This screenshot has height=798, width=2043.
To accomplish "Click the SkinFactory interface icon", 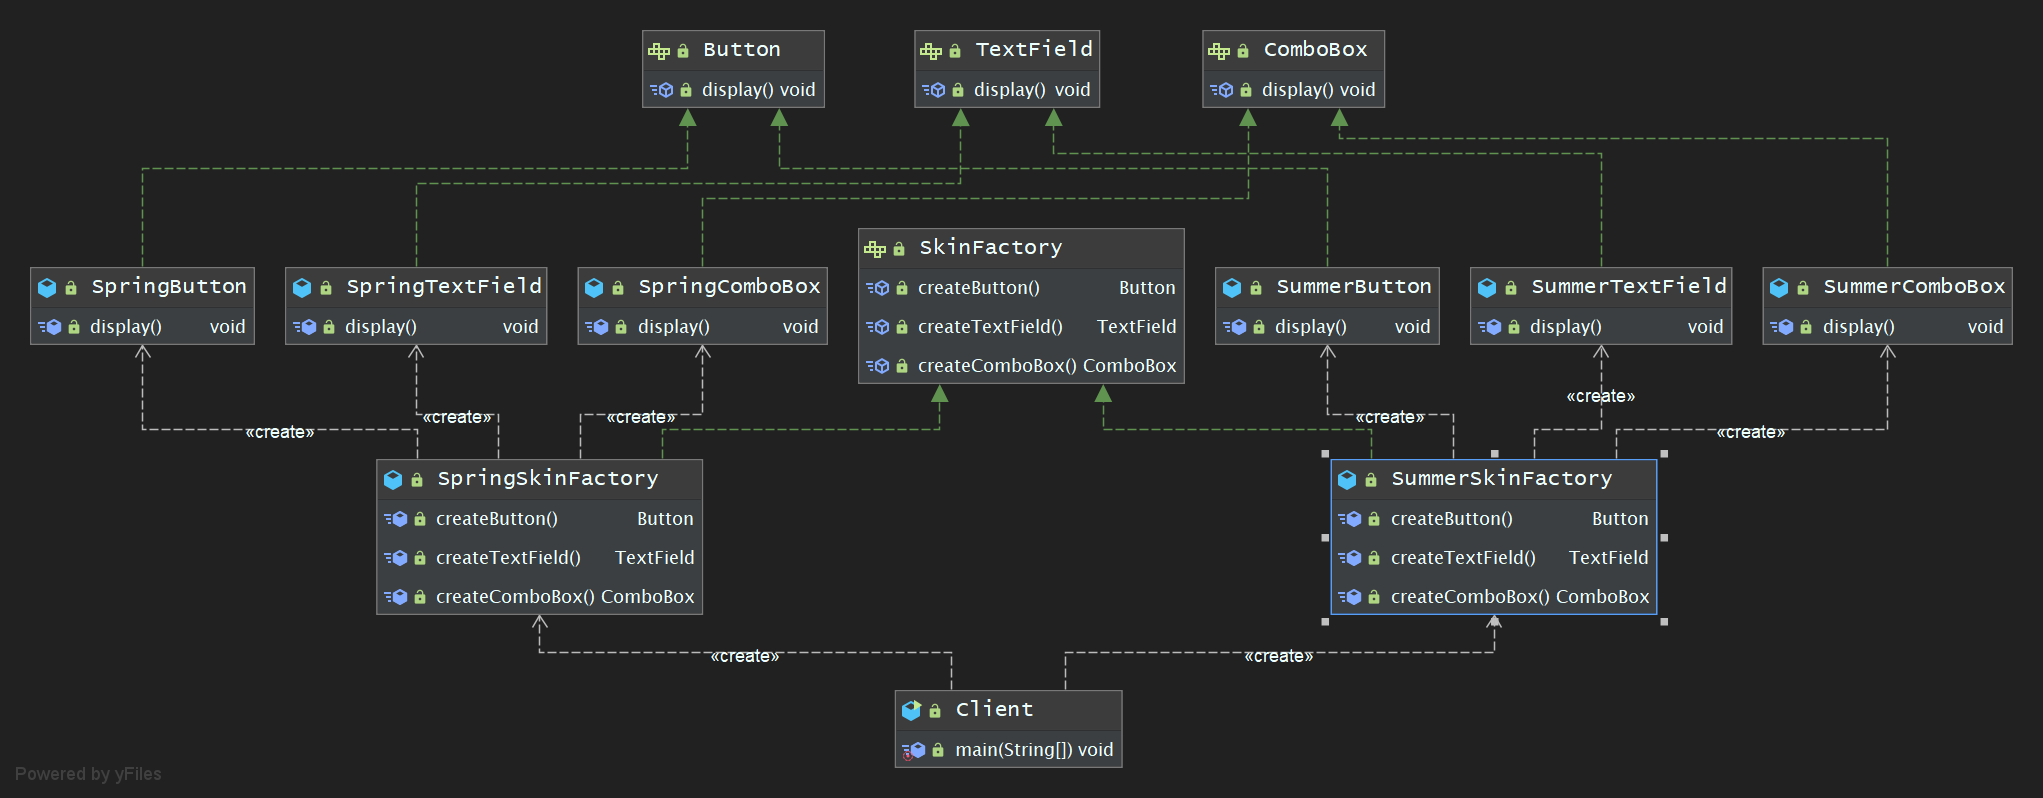I will (x=875, y=249).
